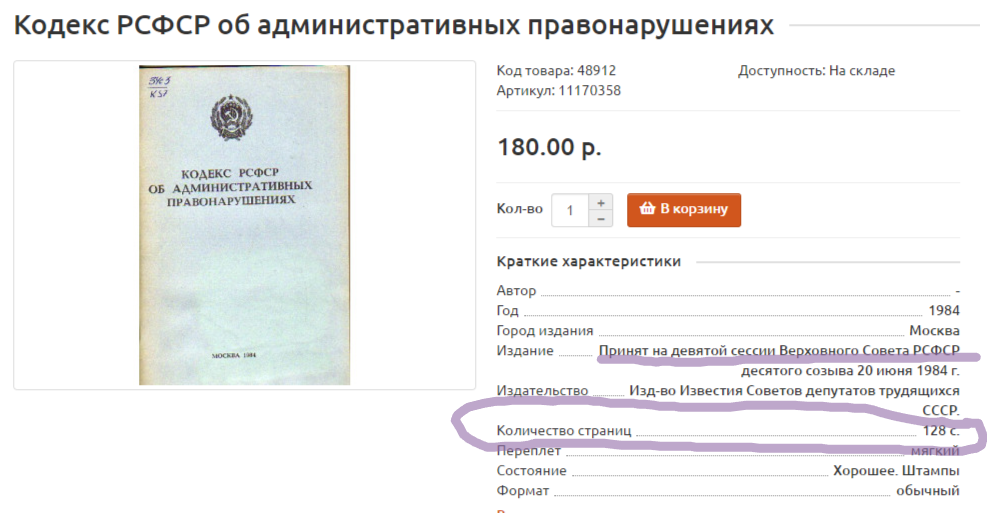Screen dimensions: 987x513
Task: Click the «Краткие характеристики» heading
Action: pos(589,261)
